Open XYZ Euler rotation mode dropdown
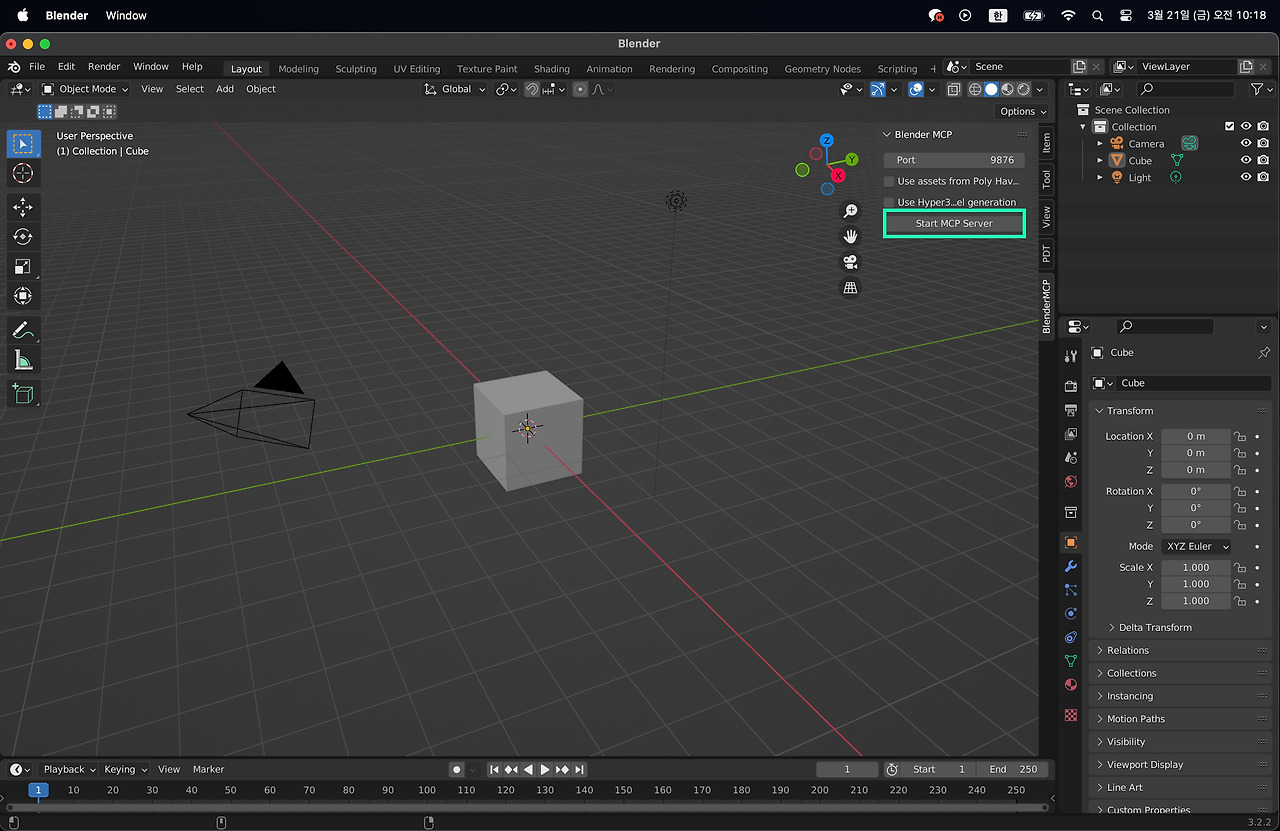Image resolution: width=1280 pixels, height=831 pixels. click(x=1195, y=547)
